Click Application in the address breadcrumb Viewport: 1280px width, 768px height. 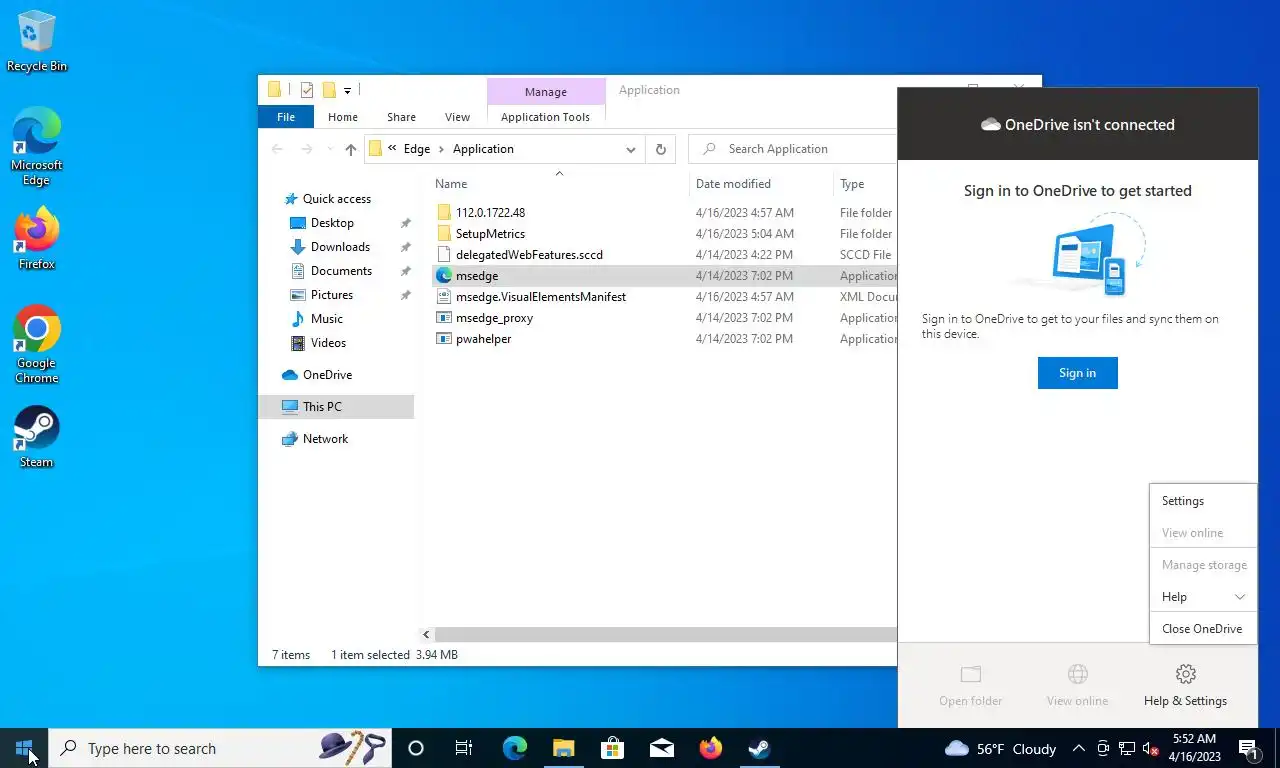pyautogui.click(x=483, y=149)
